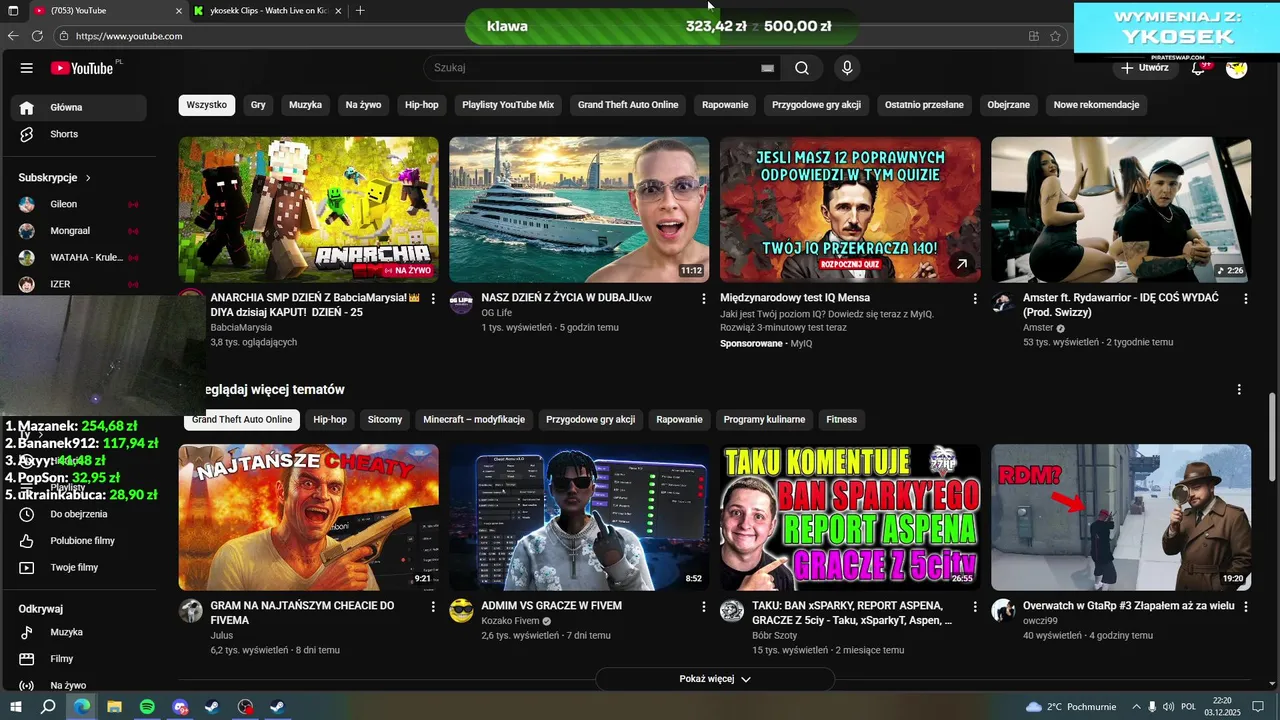Add page to favorites with the star icon

(x=1055, y=36)
